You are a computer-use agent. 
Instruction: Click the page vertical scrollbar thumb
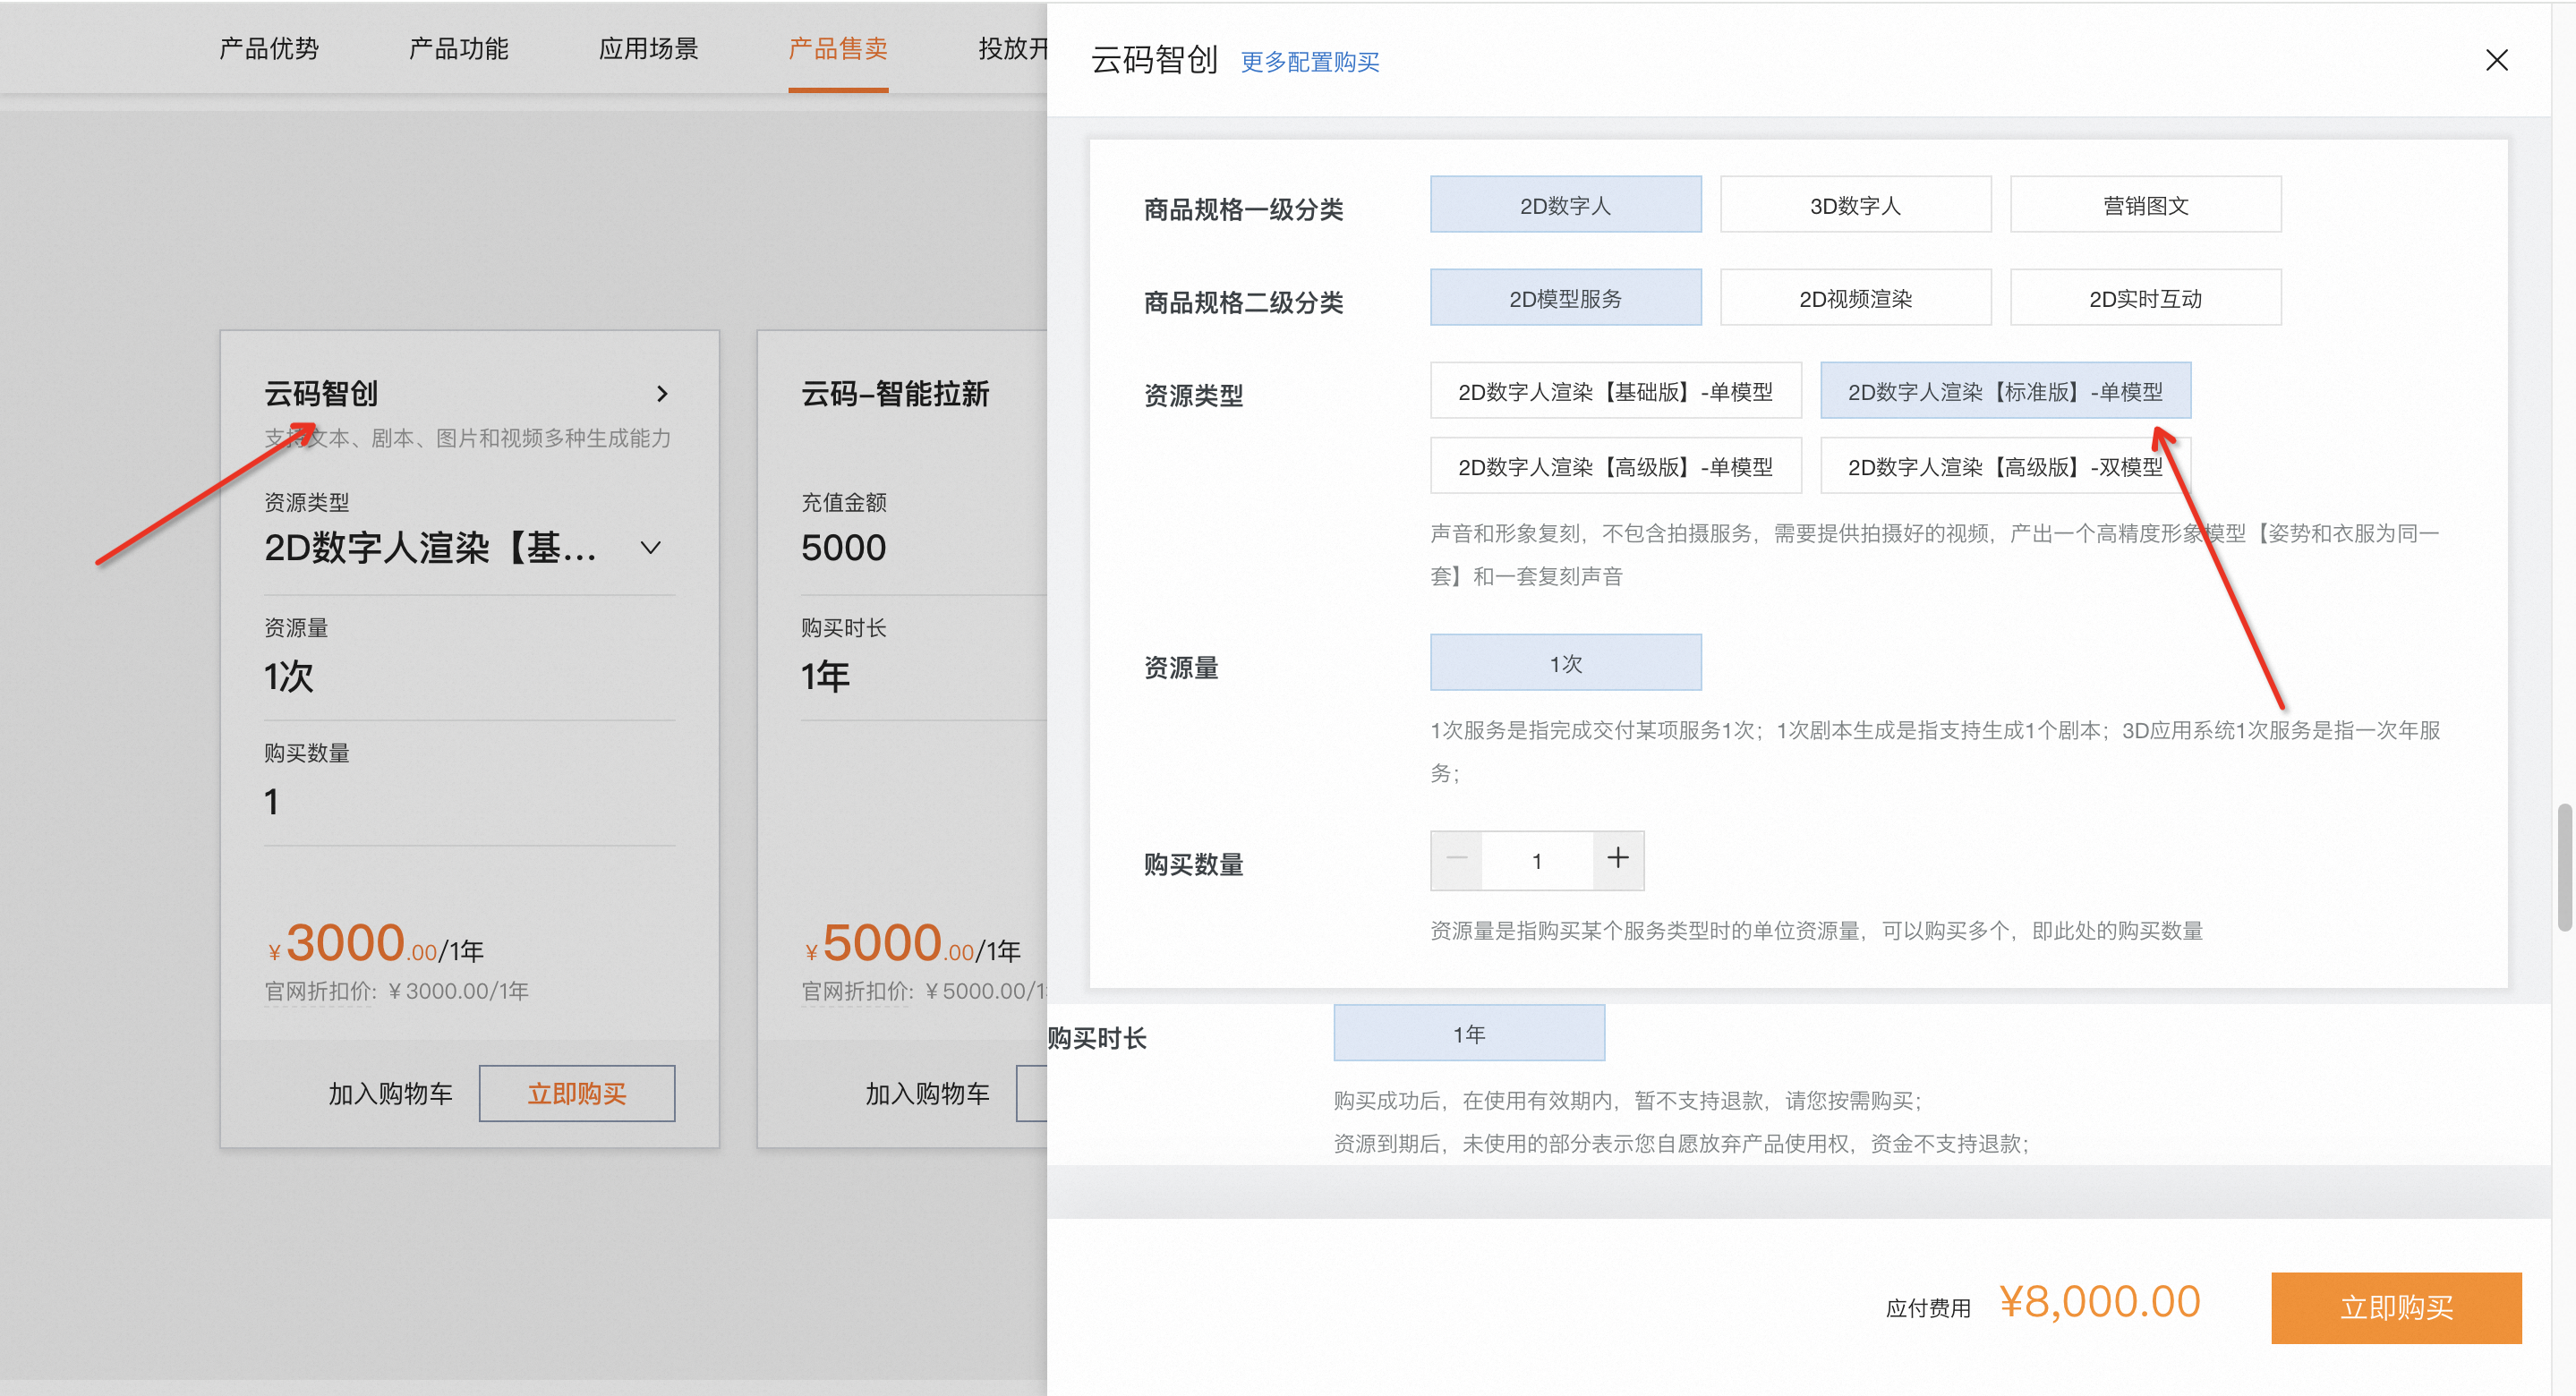tap(2565, 866)
